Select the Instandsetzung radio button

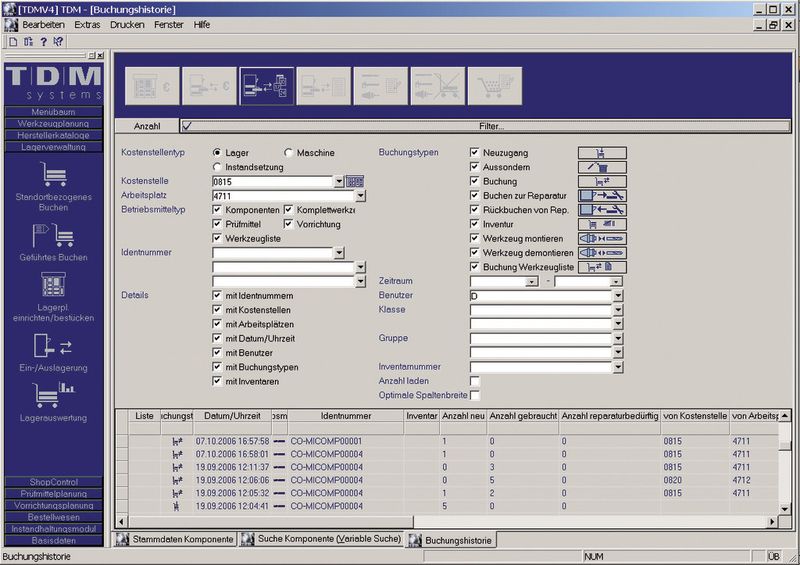pos(217,167)
